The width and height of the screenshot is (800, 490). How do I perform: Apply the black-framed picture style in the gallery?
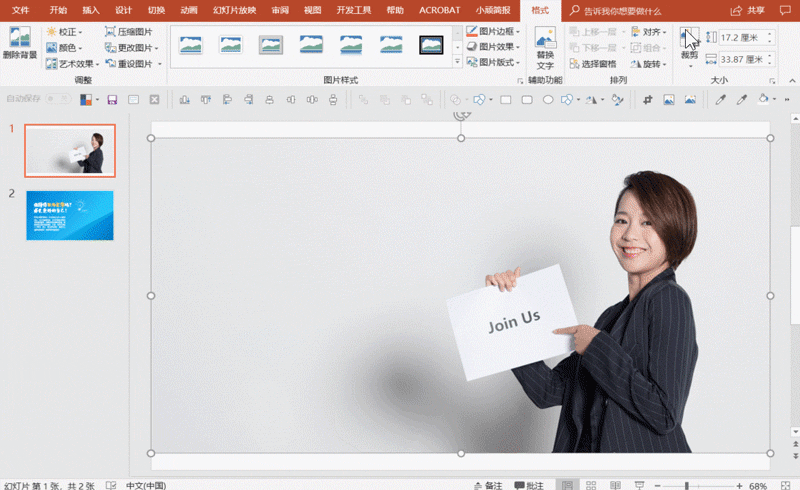point(431,45)
